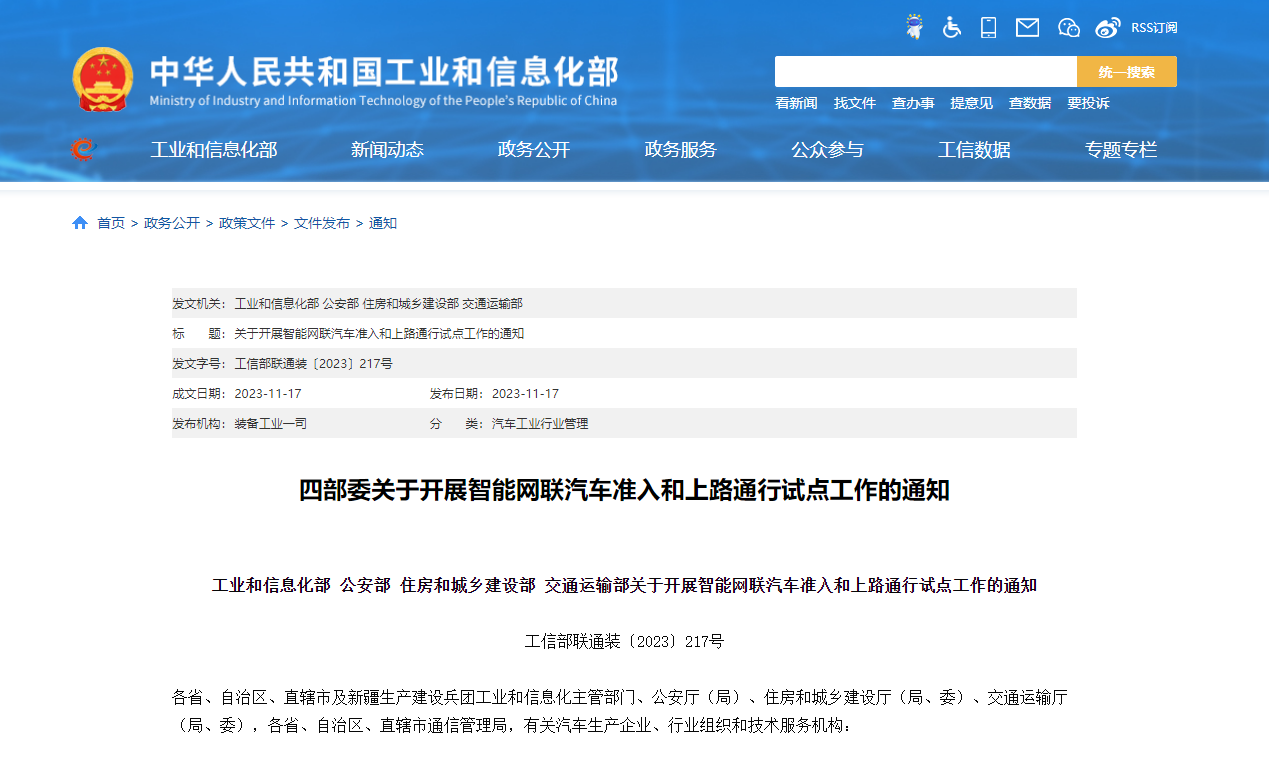Open the 看新闻 quick link
This screenshot has height=757, width=1269.
tap(796, 103)
